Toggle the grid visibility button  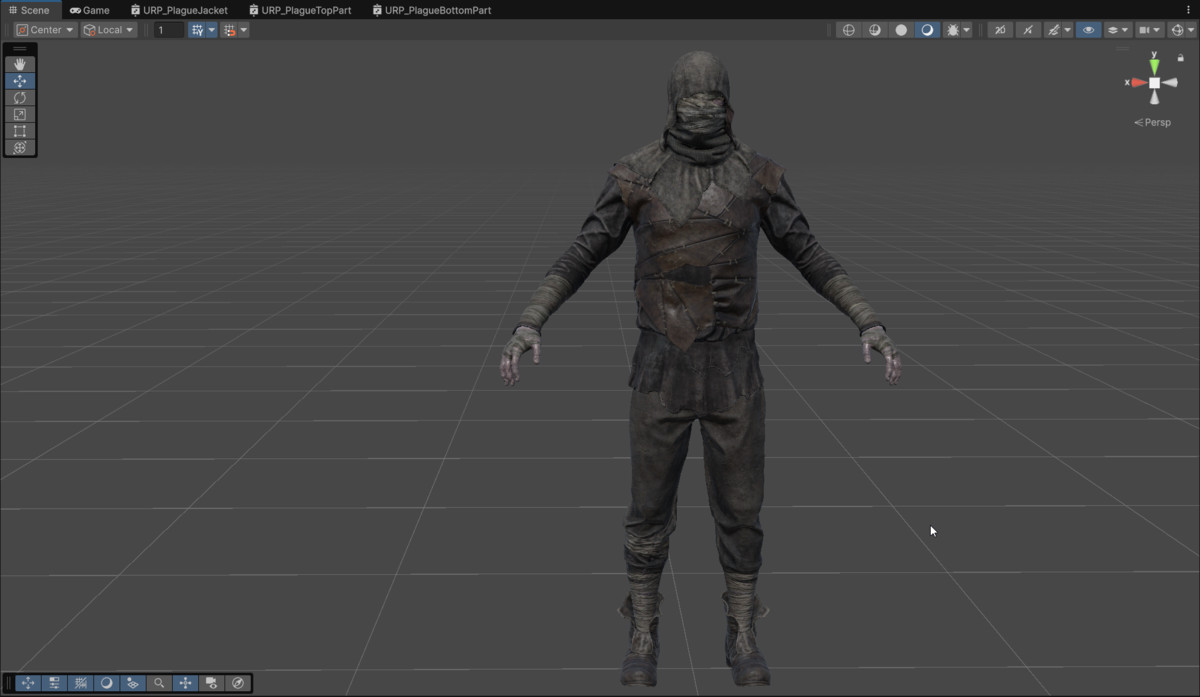[197, 30]
